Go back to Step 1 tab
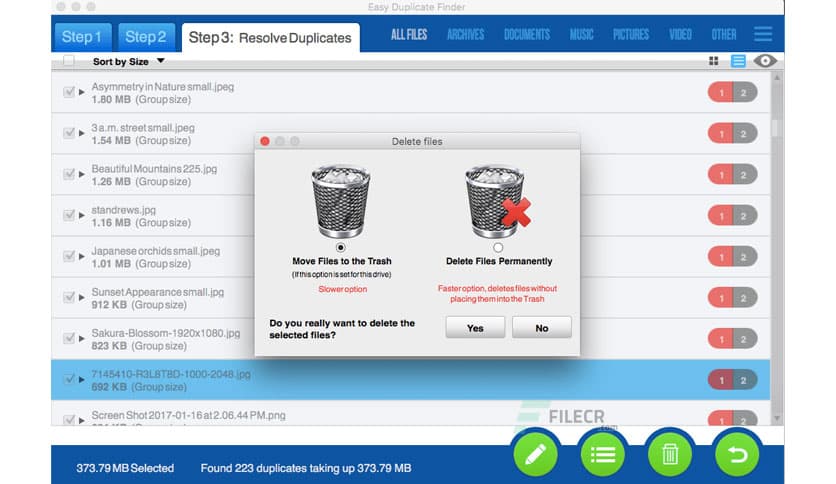This screenshot has width=836, height=484. coord(82,37)
